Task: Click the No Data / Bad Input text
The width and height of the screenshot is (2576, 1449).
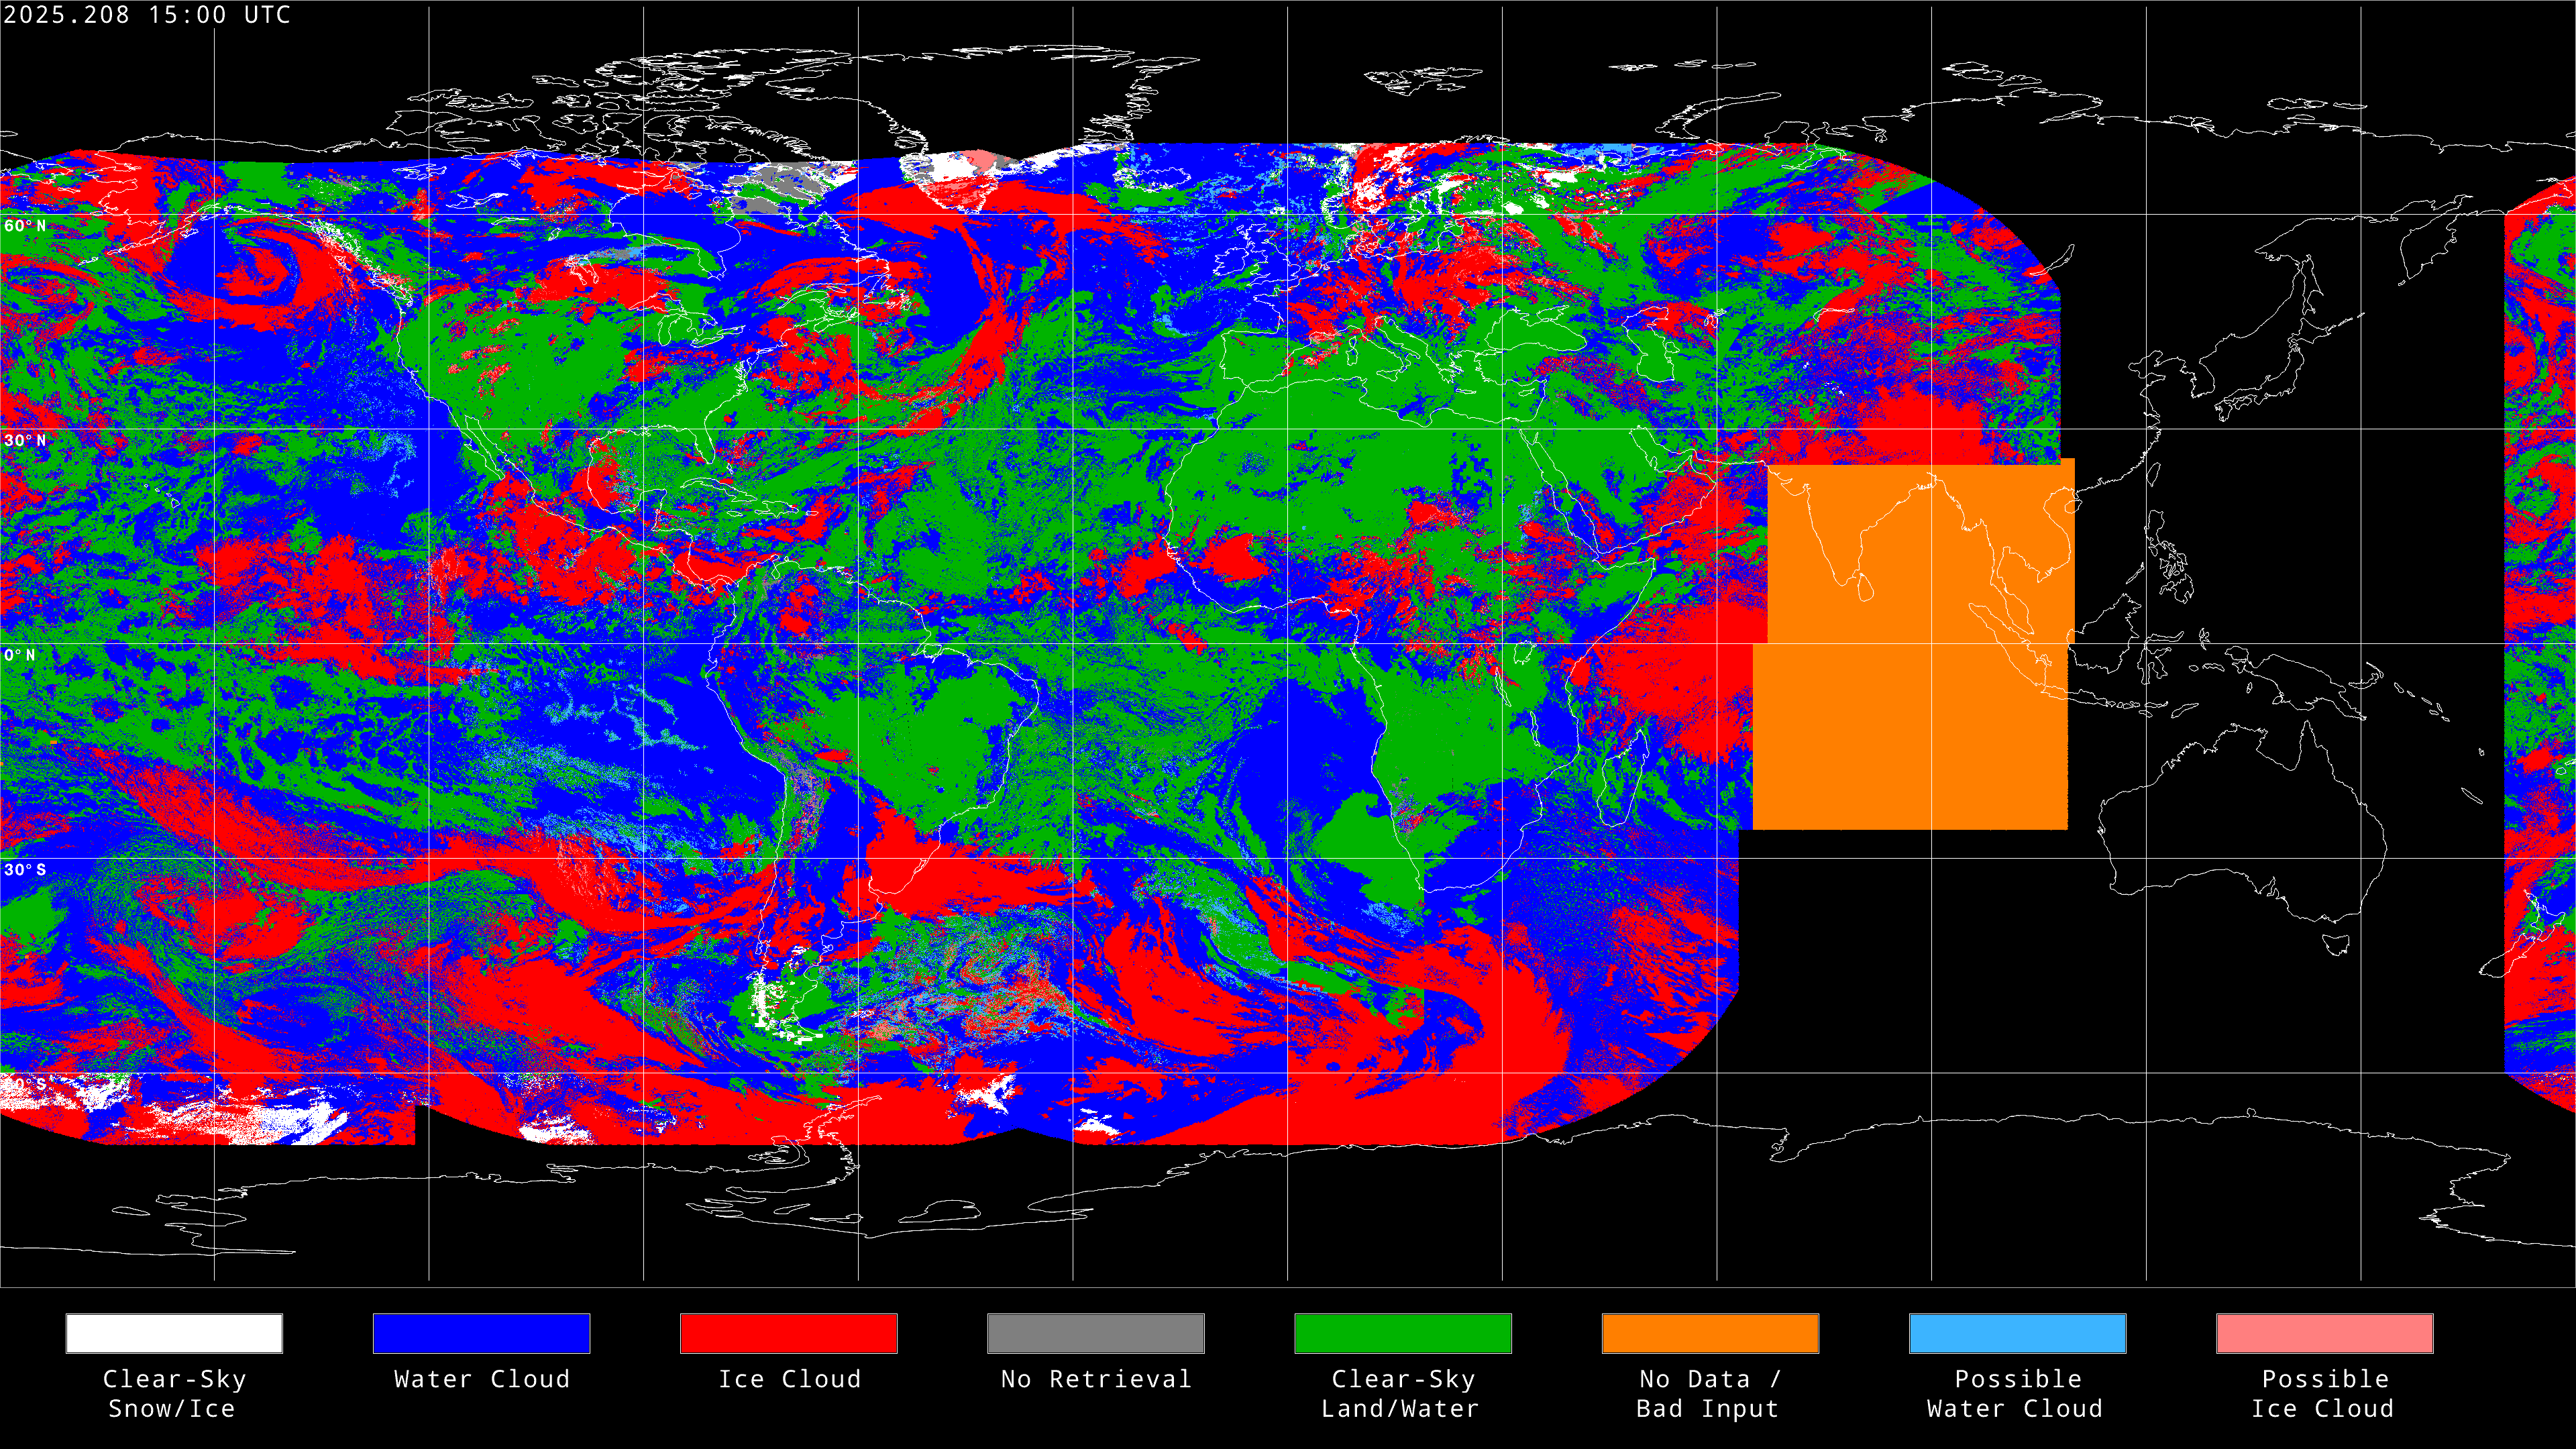Action: [x=1709, y=1393]
